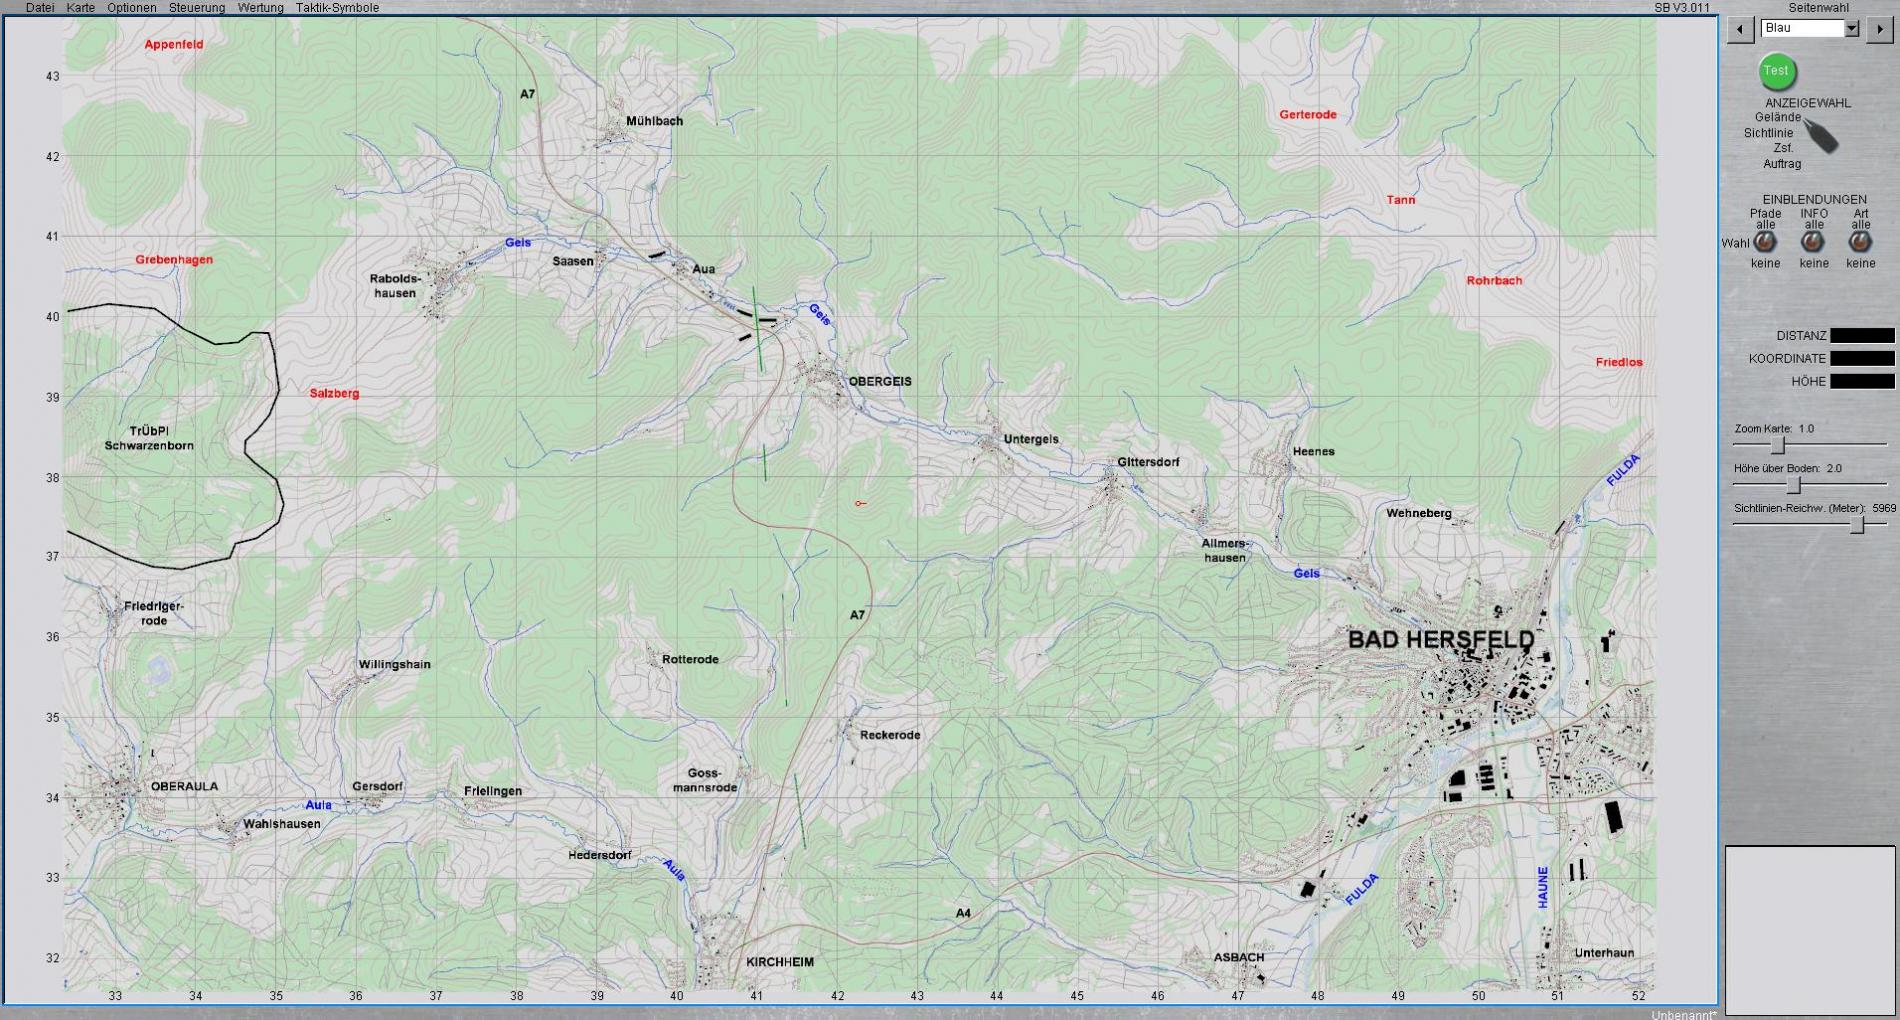Turn the Anzeigewahl rotary selector knob
This screenshot has width=1900, height=1020.
click(x=1823, y=137)
